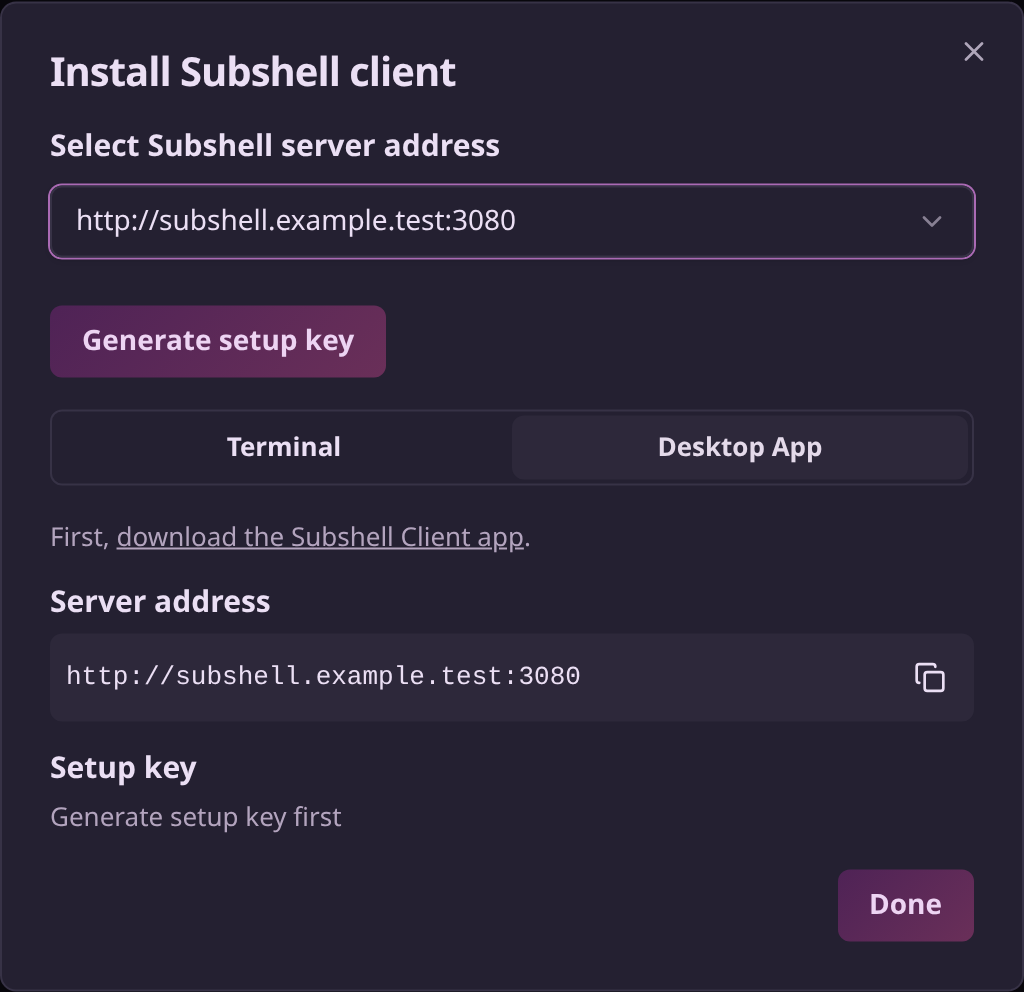Switch to the Desktop App tab

(740, 447)
